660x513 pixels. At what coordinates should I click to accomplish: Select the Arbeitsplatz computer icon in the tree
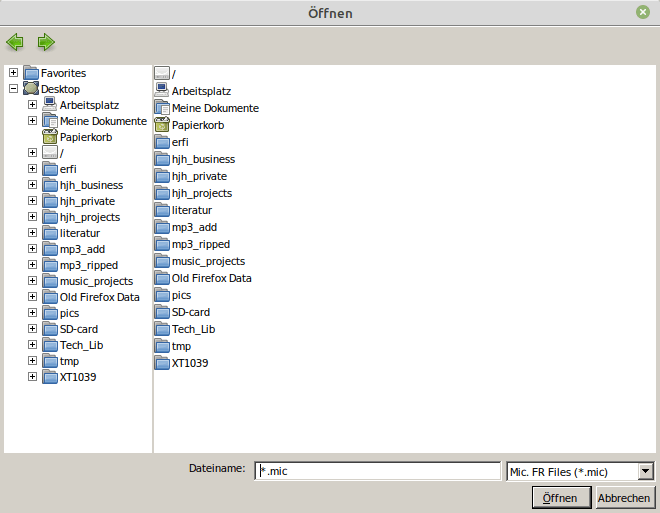point(50,105)
